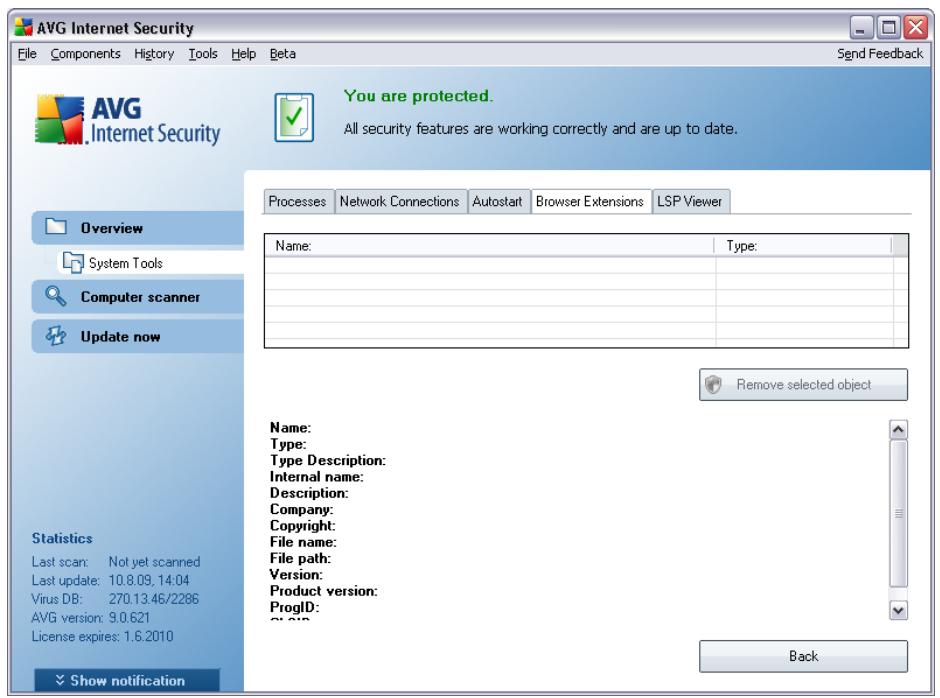Open the History menu
Viewport: 940px width, 698px height.
point(154,54)
